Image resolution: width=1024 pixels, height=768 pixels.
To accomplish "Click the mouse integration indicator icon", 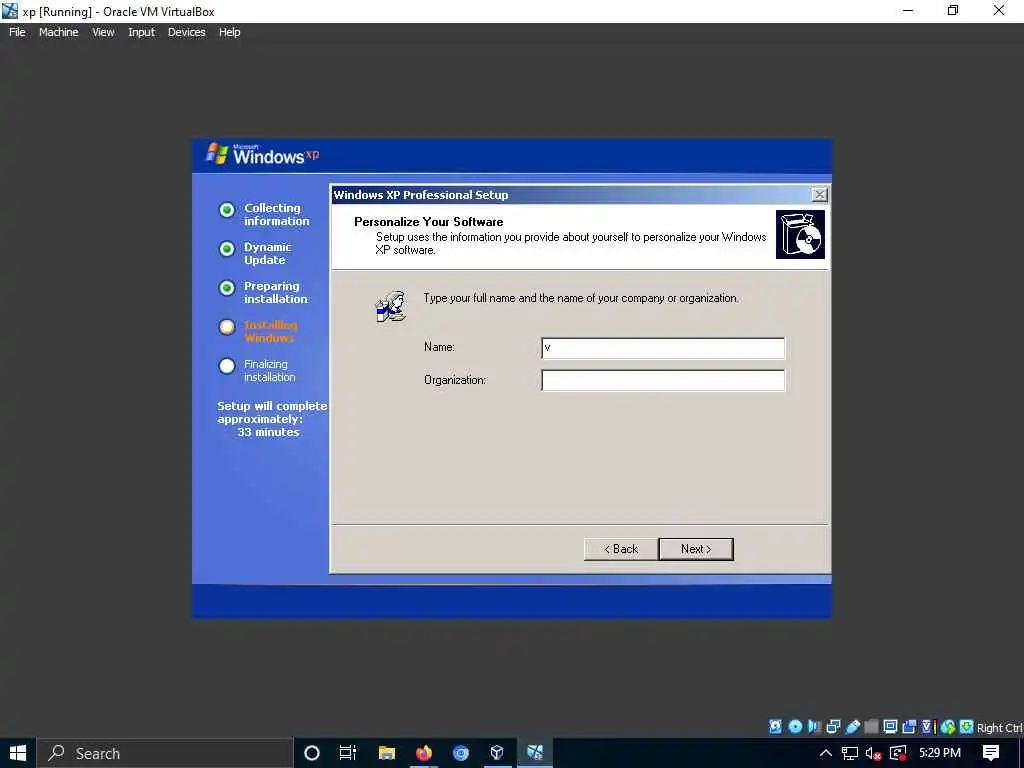I will coord(948,726).
